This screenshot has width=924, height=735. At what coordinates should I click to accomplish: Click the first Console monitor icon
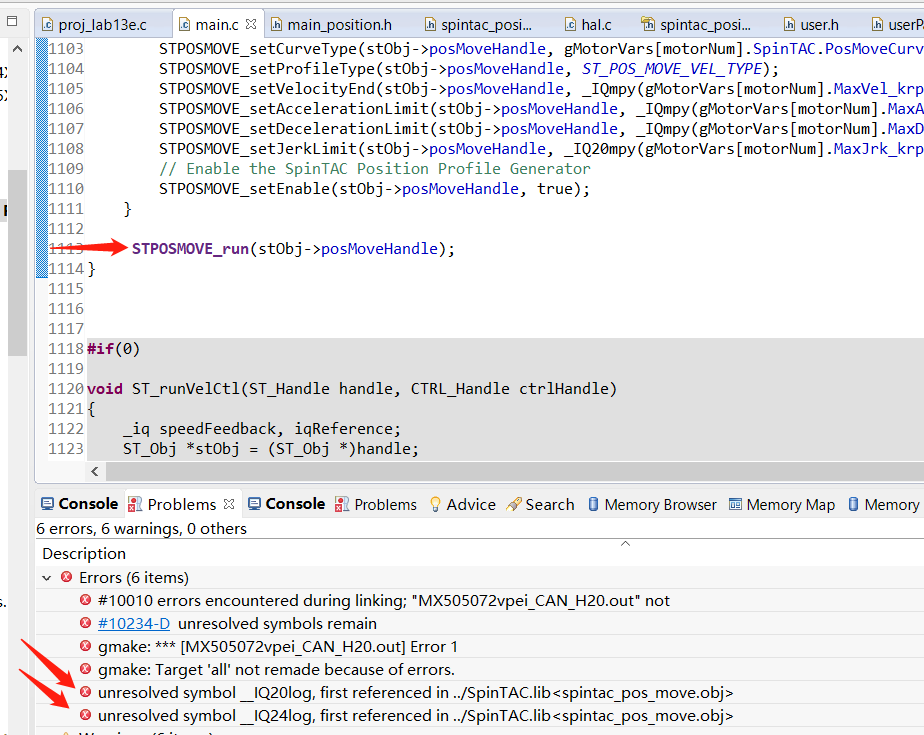coord(47,504)
